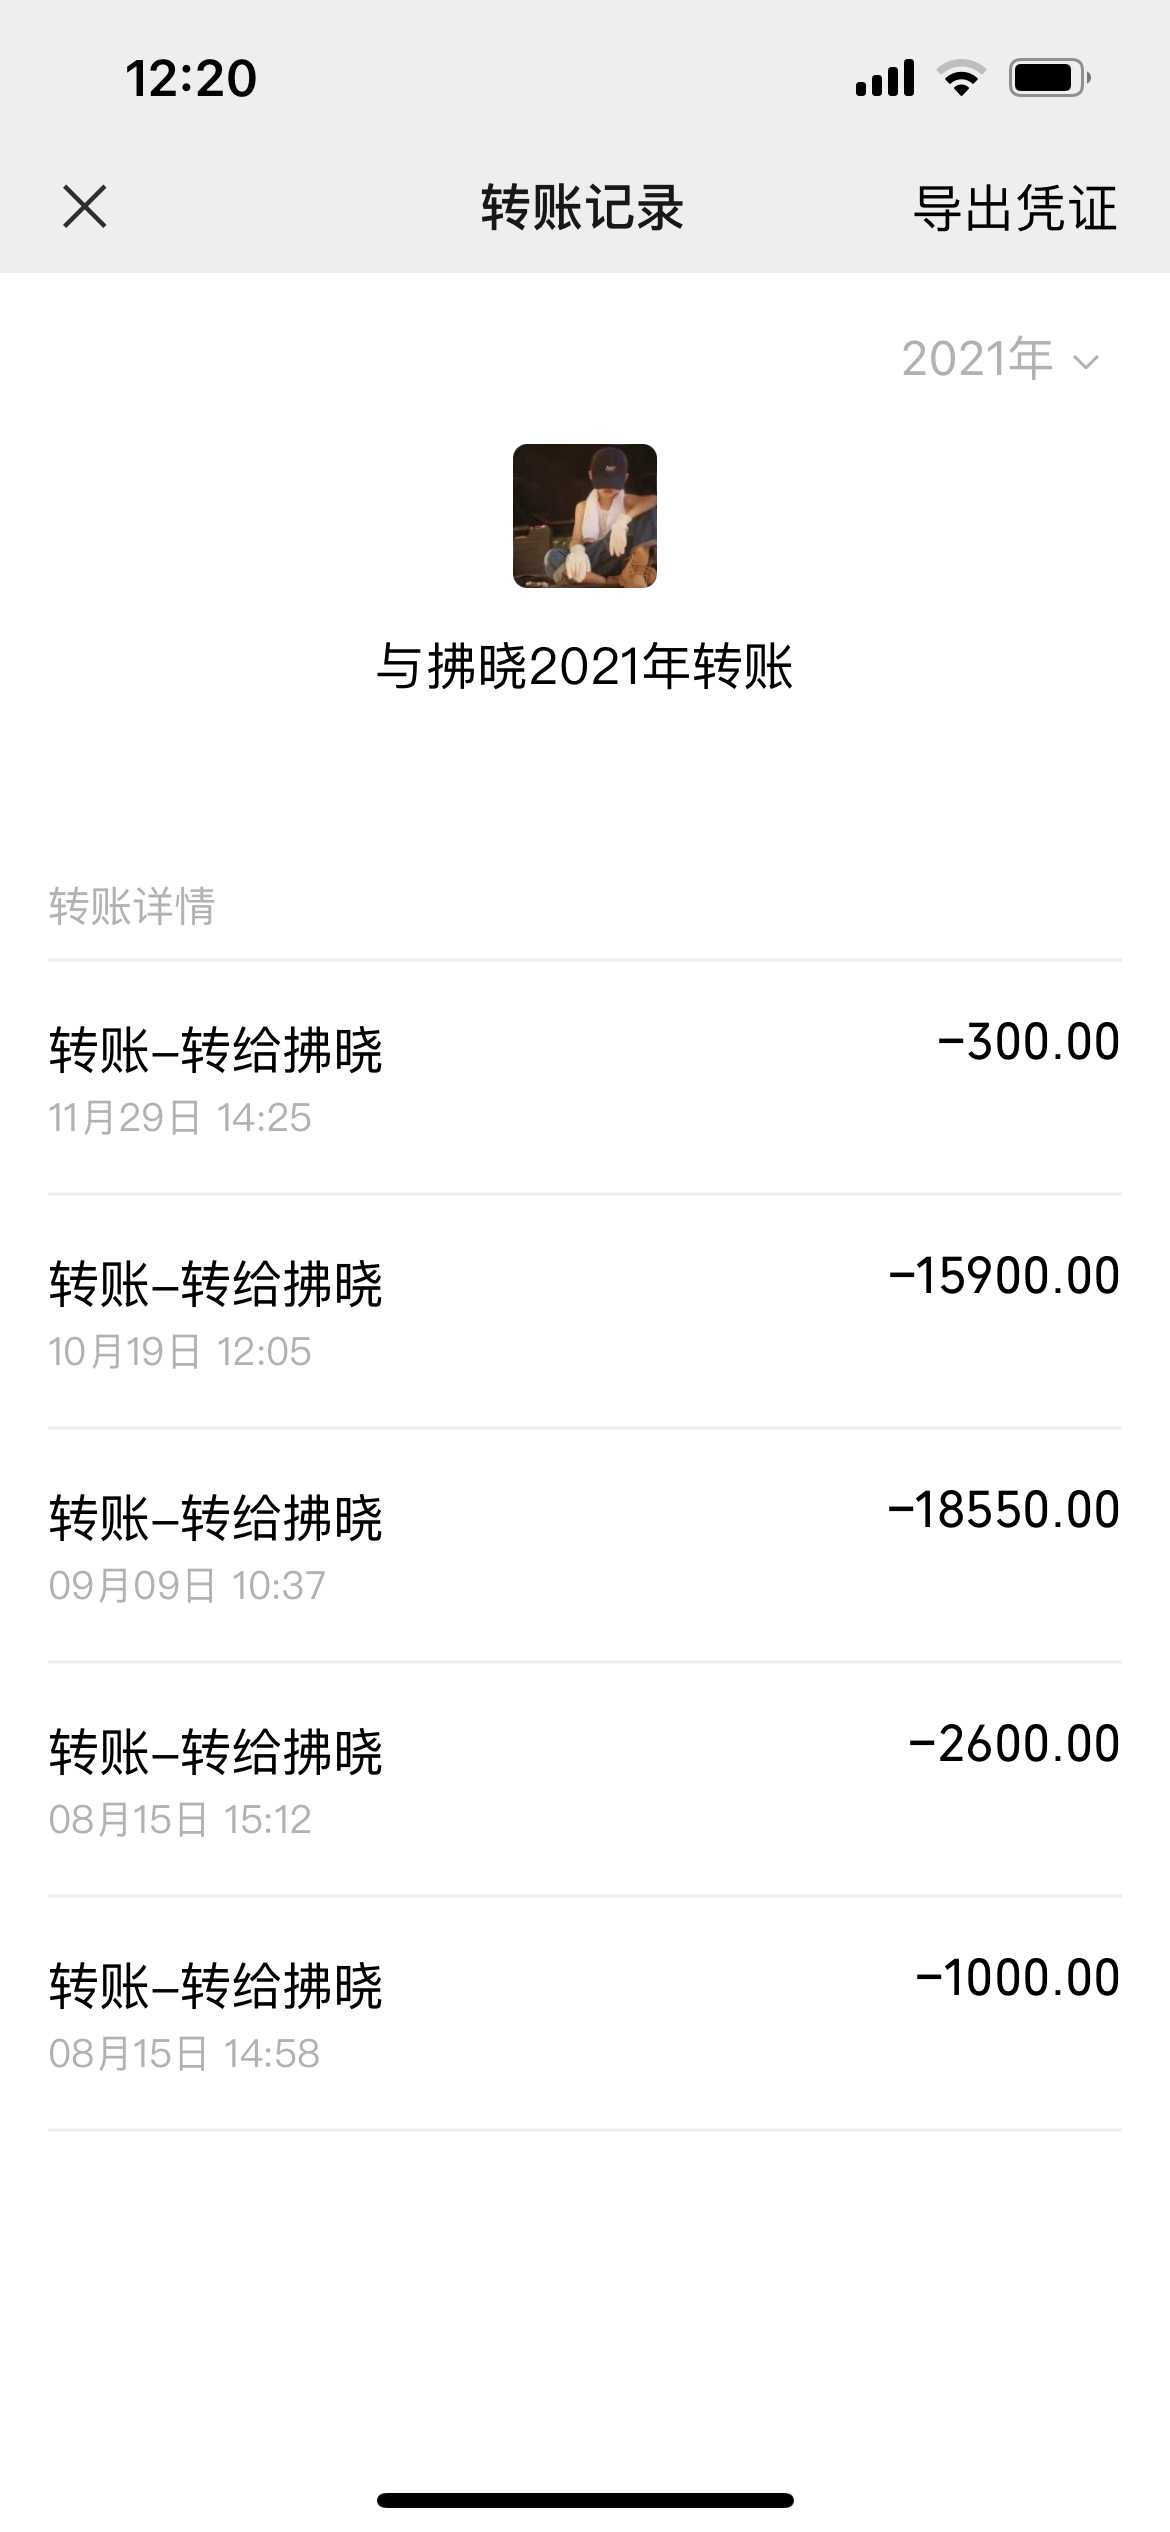Screen dimensions: 1170x2532
Task: Tap the cellular signal bars icon
Action: (885, 78)
